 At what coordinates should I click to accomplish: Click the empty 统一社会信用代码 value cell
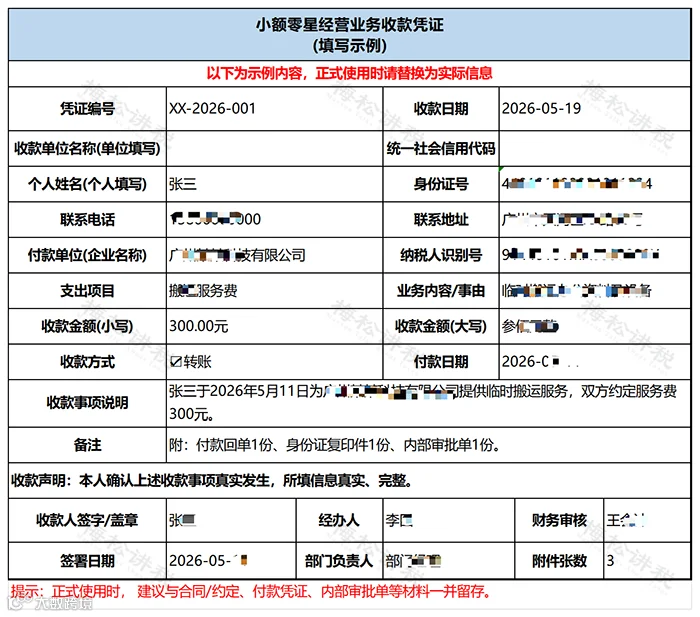[x=595, y=149]
